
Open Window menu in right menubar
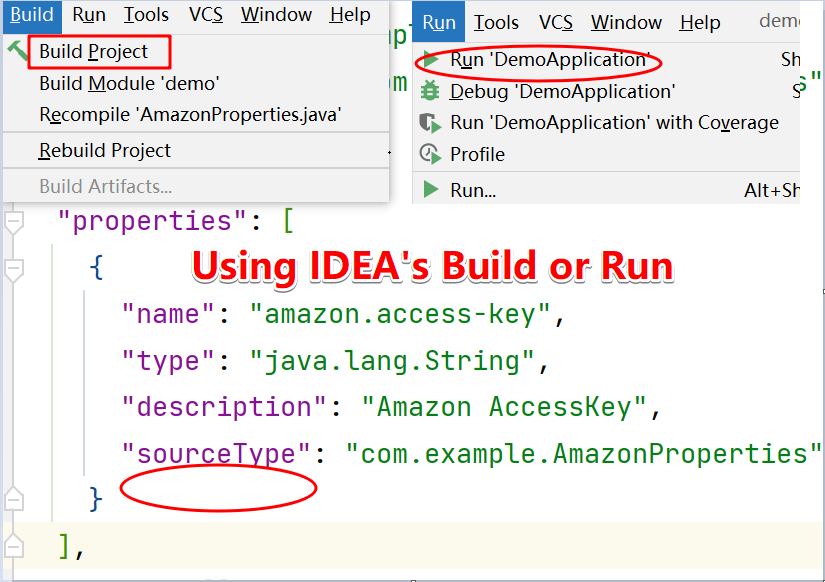pos(626,22)
